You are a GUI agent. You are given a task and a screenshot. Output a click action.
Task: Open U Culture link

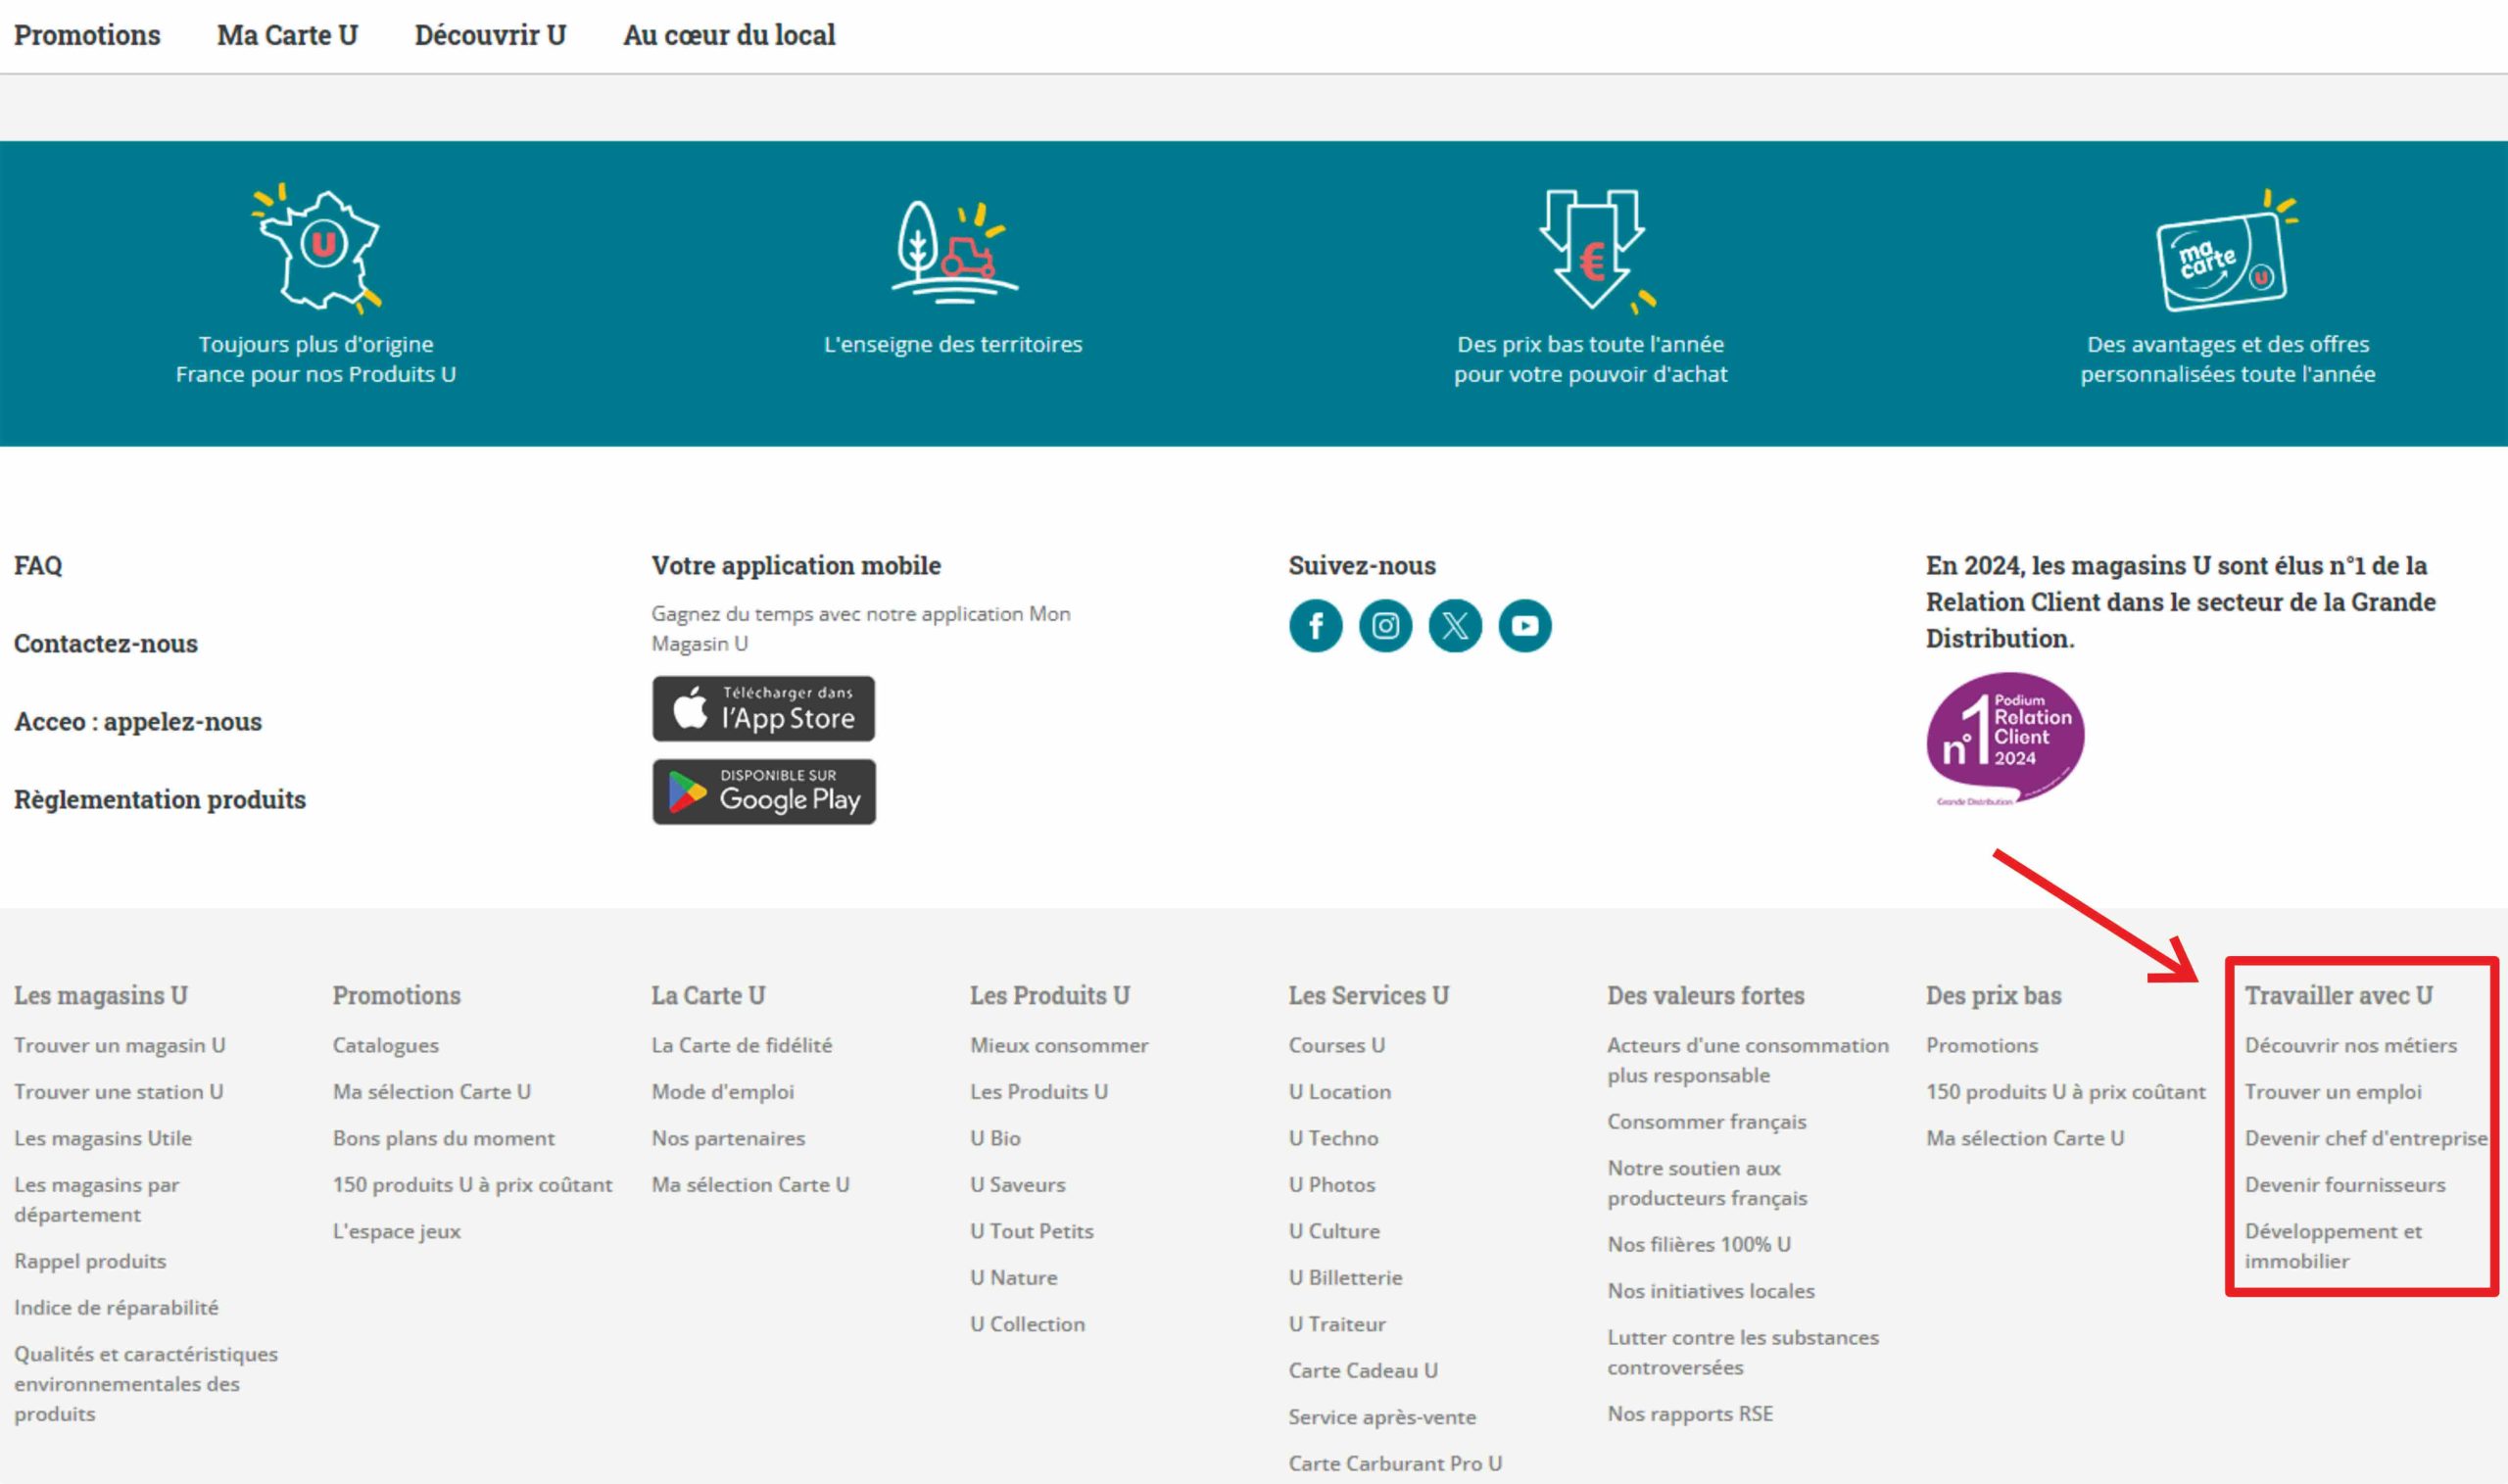click(1334, 1231)
